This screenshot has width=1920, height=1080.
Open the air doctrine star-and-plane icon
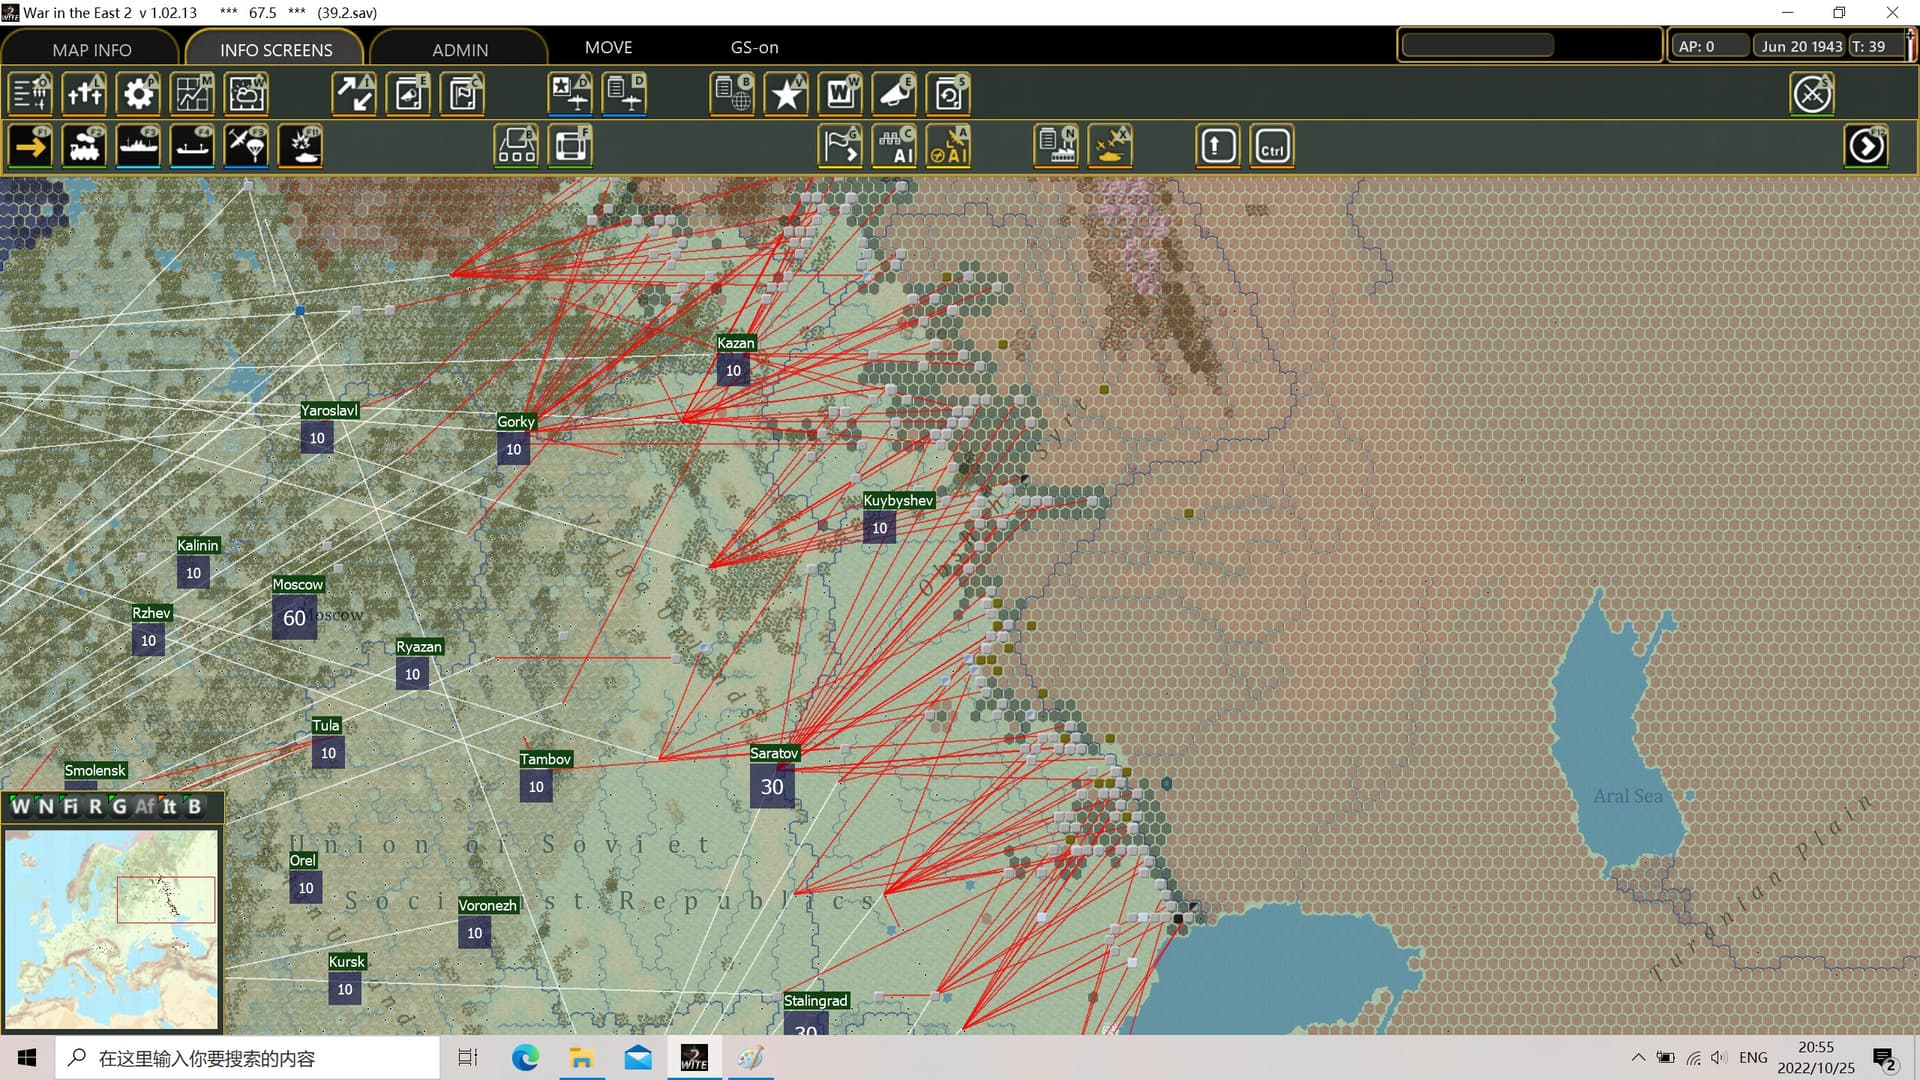coord(571,94)
